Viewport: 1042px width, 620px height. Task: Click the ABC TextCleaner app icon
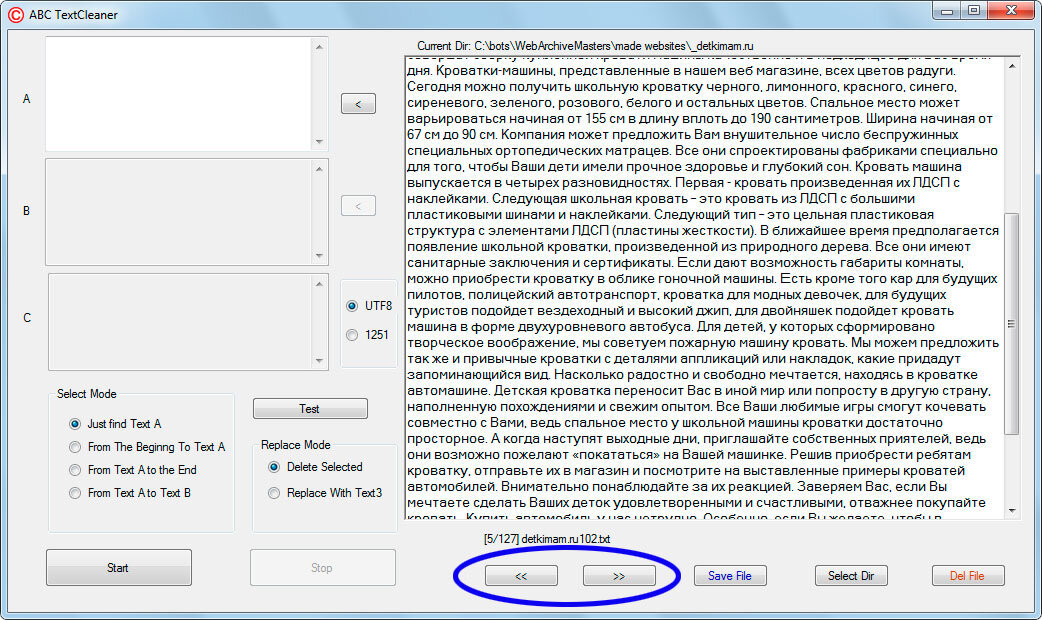pos(15,14)
